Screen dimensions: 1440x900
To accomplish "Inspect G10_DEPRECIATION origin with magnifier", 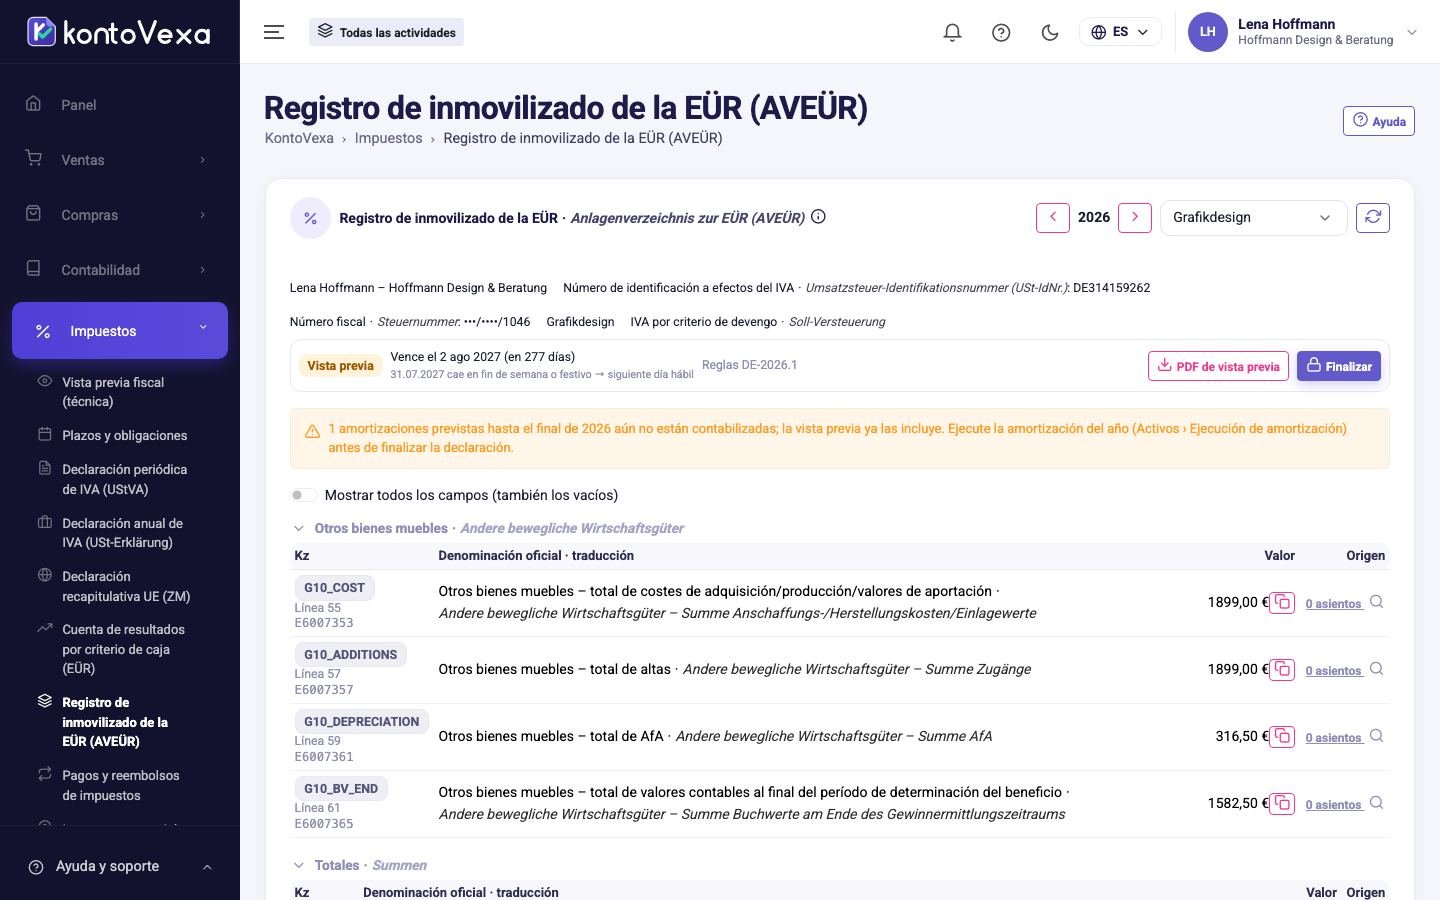I will pyautogui.click(x=1377, y=736).
